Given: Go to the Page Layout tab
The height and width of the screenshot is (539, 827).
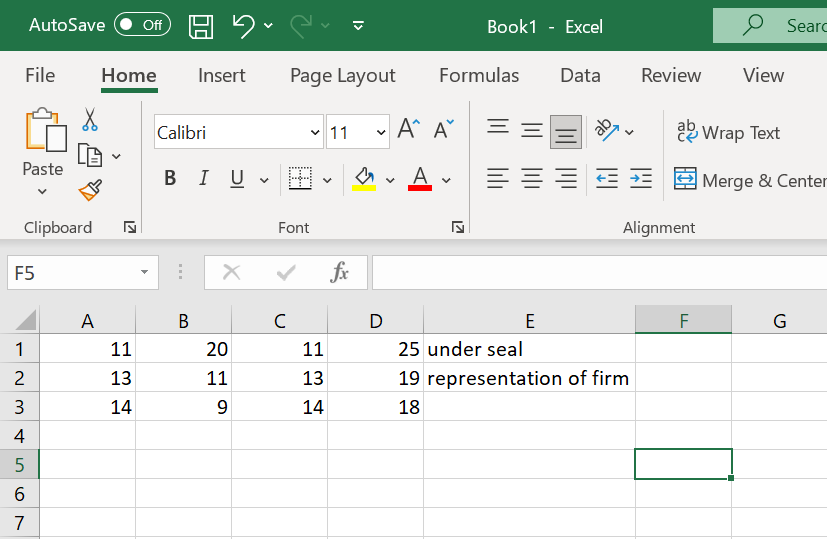Looking at the screenshot, I should click(342, 76).
